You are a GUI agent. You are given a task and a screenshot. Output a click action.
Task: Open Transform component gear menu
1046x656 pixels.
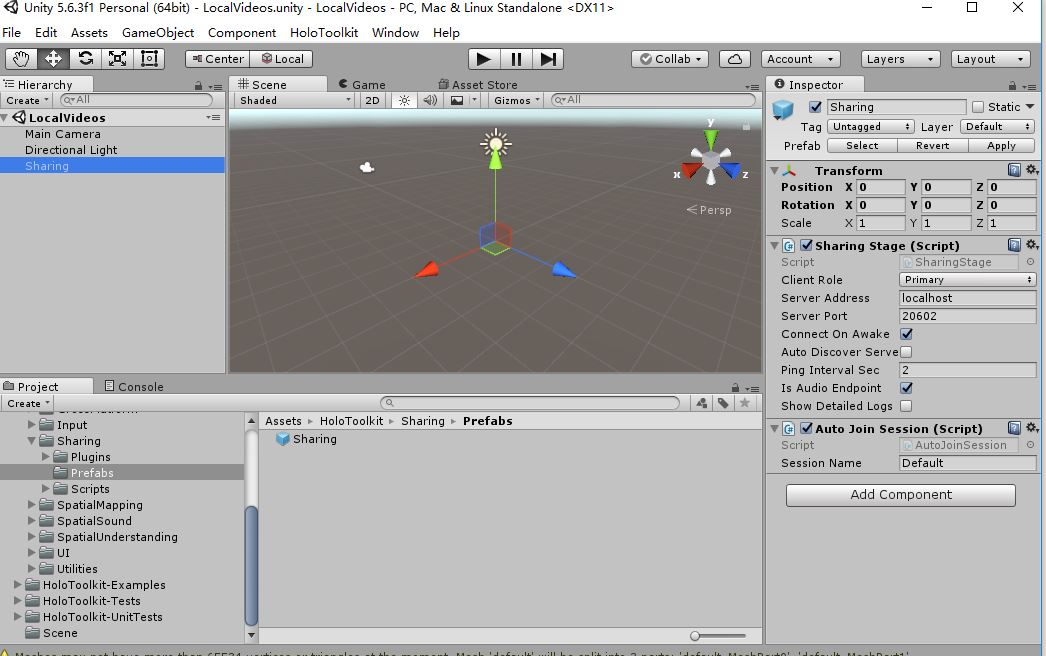(x=1032, y=170)
